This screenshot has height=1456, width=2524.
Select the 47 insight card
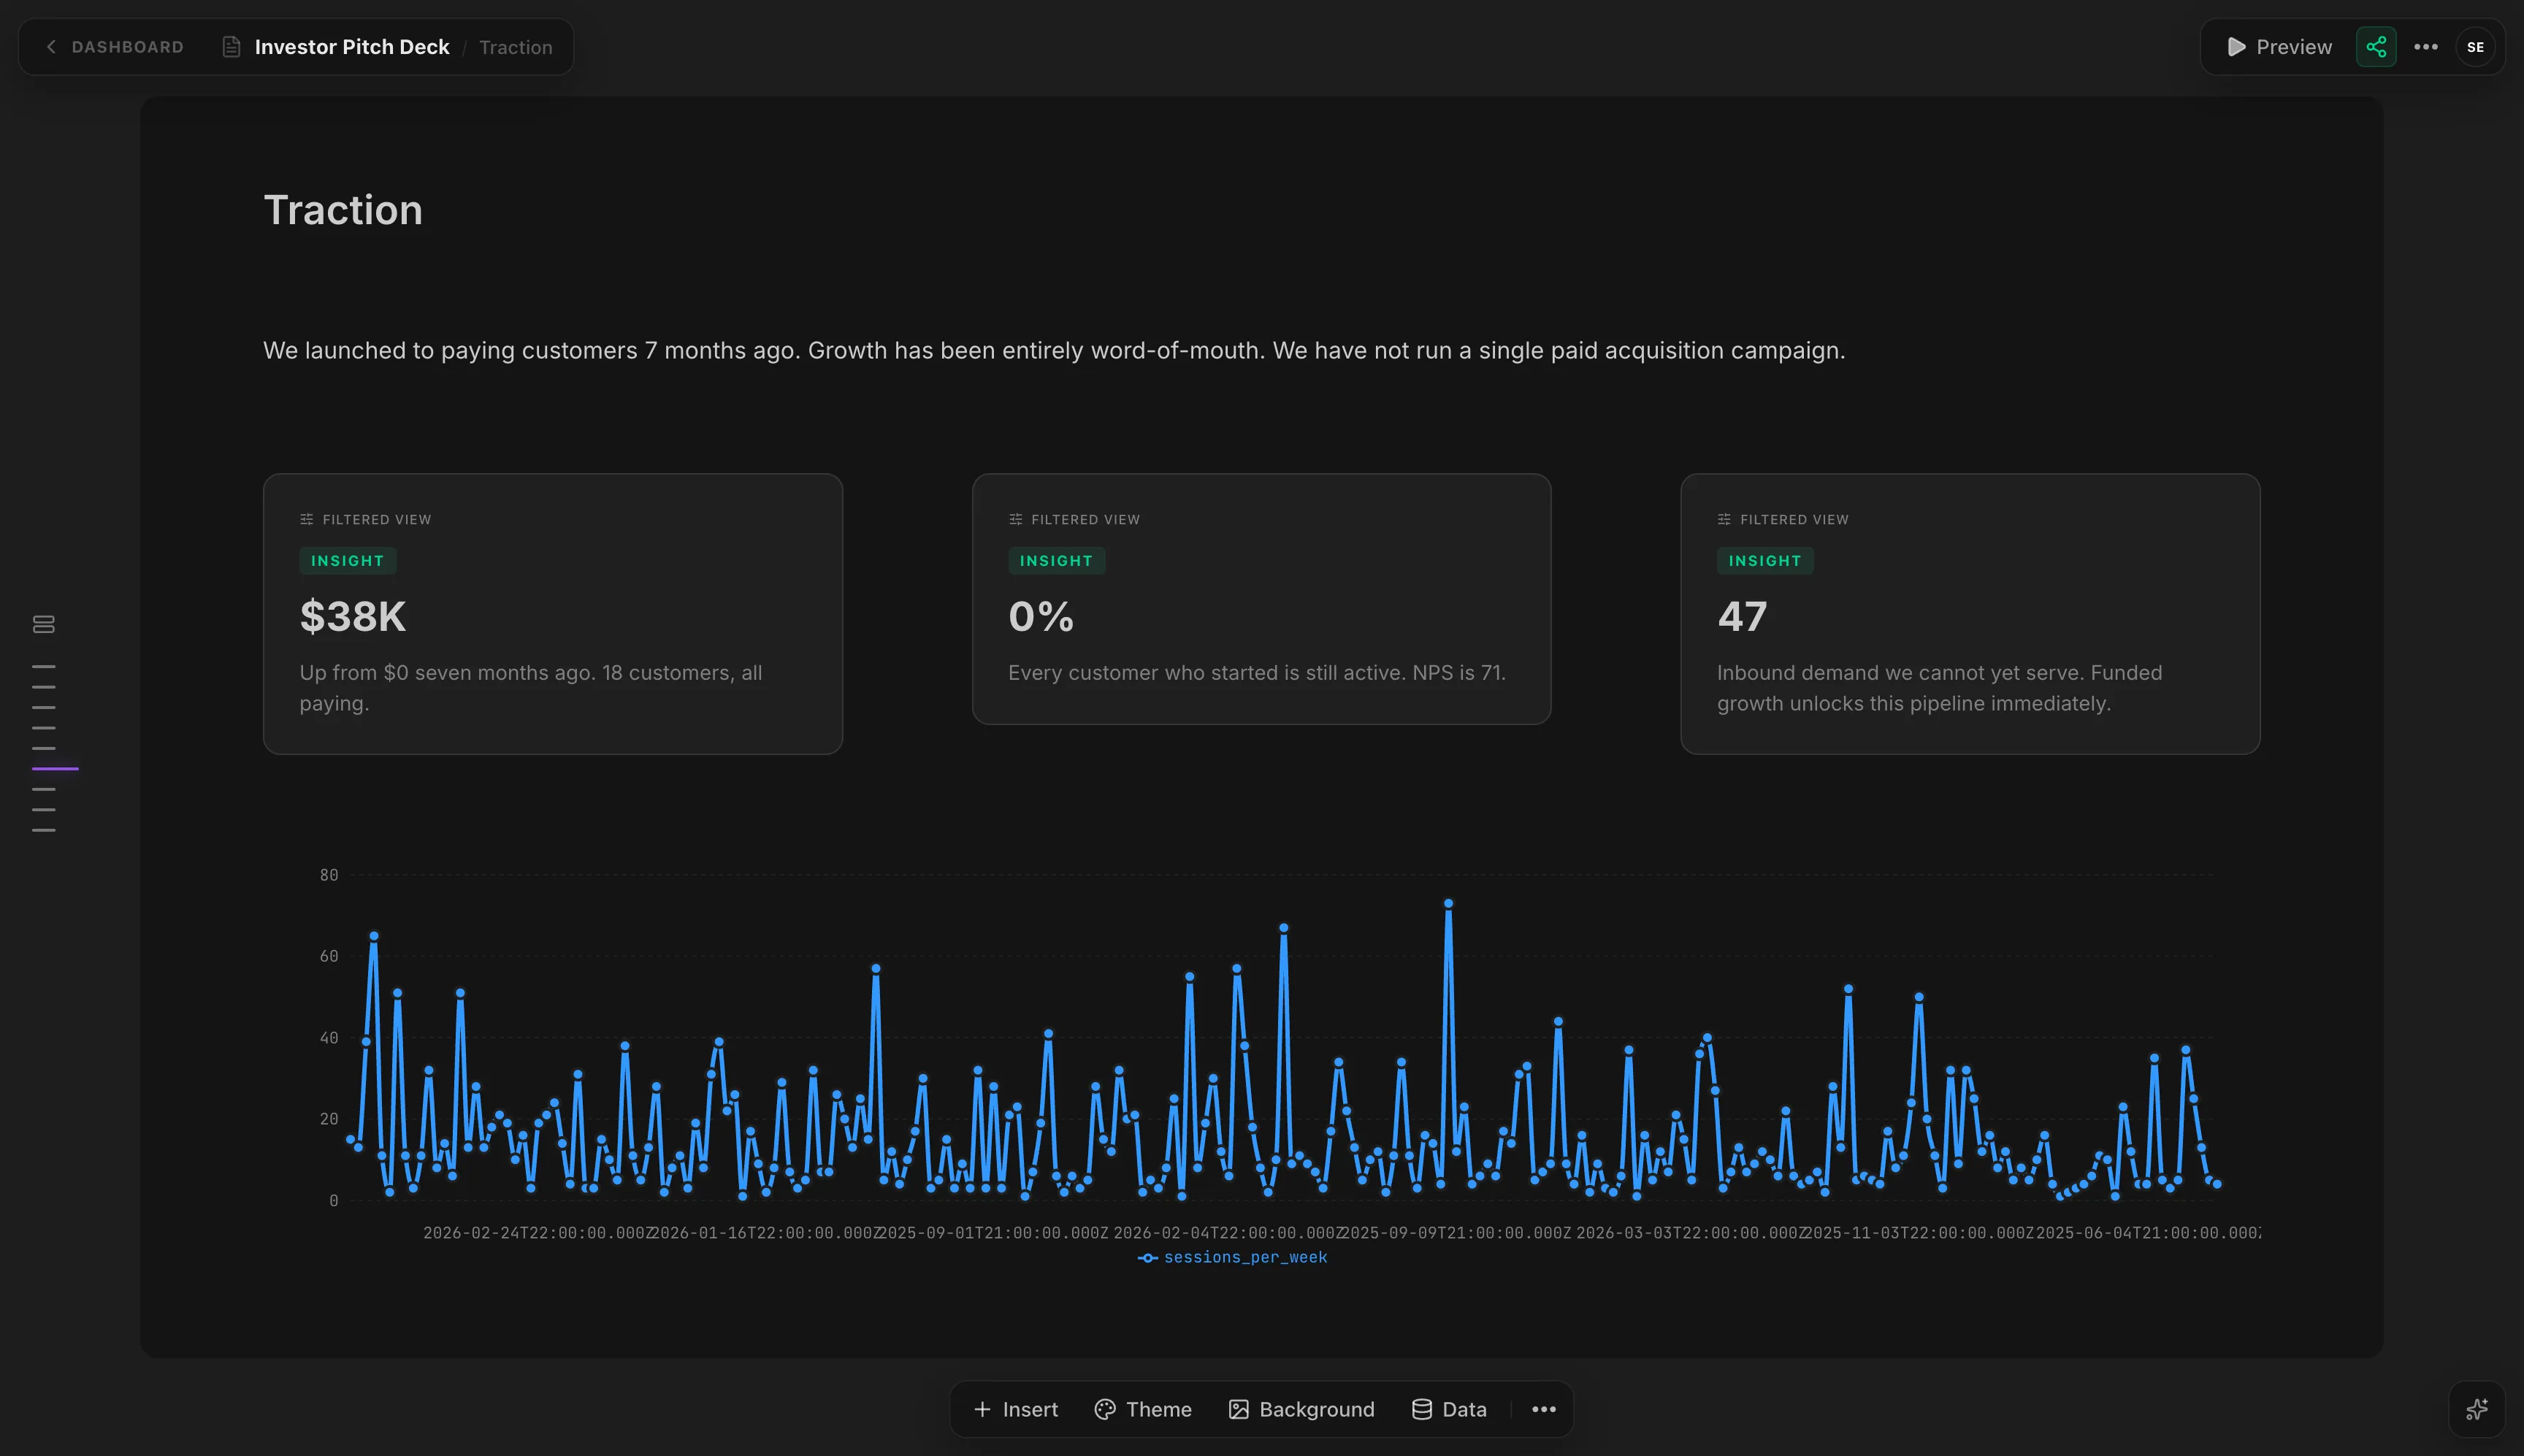(1970, 614)
